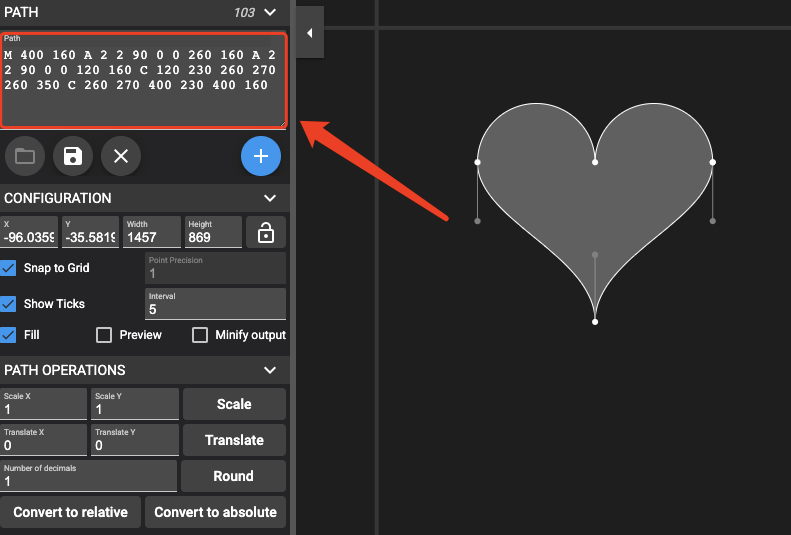Click the blue plus add button
The width and height of the screenshot is (791, 535).
261,156
